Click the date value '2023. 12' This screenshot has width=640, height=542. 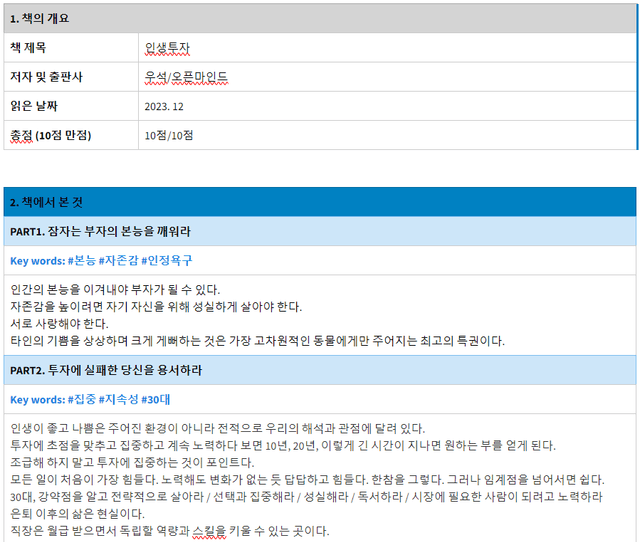click(164, 107)
